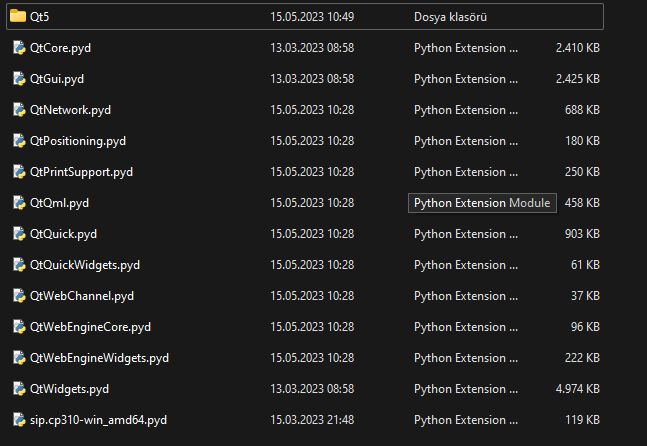The image size is (647, 446).
Task: Click the QtPrintSupport.pyd file icon
Action: (x=19, y=171)
